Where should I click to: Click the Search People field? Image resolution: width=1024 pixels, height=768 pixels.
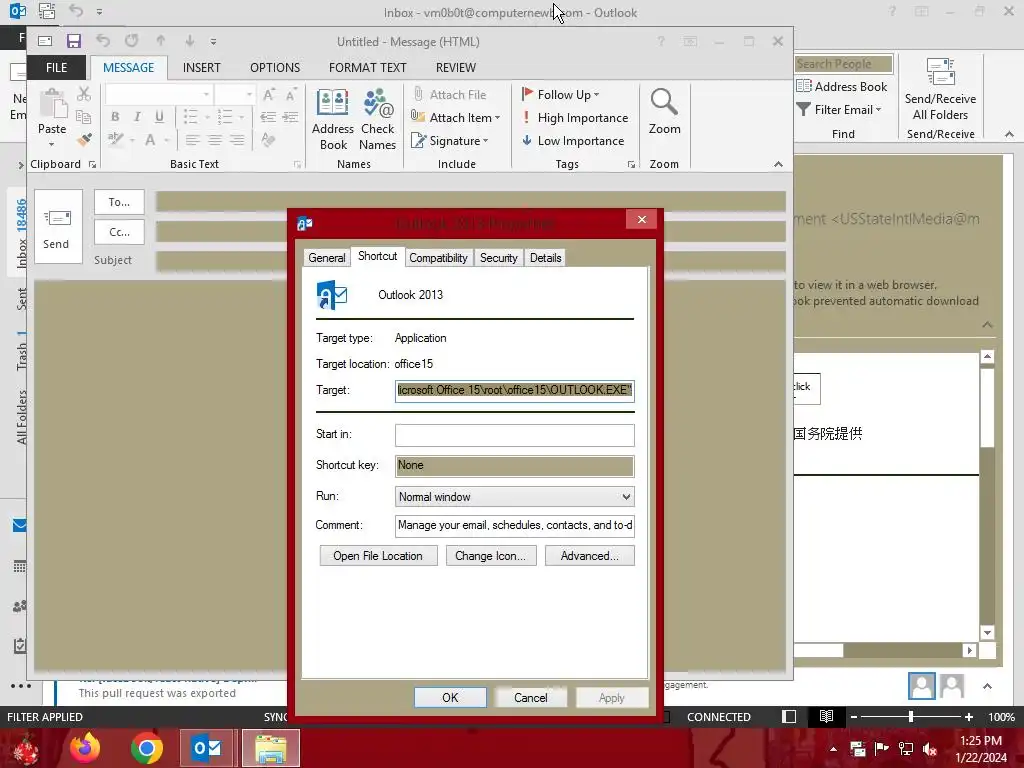(x=844, y=64)
